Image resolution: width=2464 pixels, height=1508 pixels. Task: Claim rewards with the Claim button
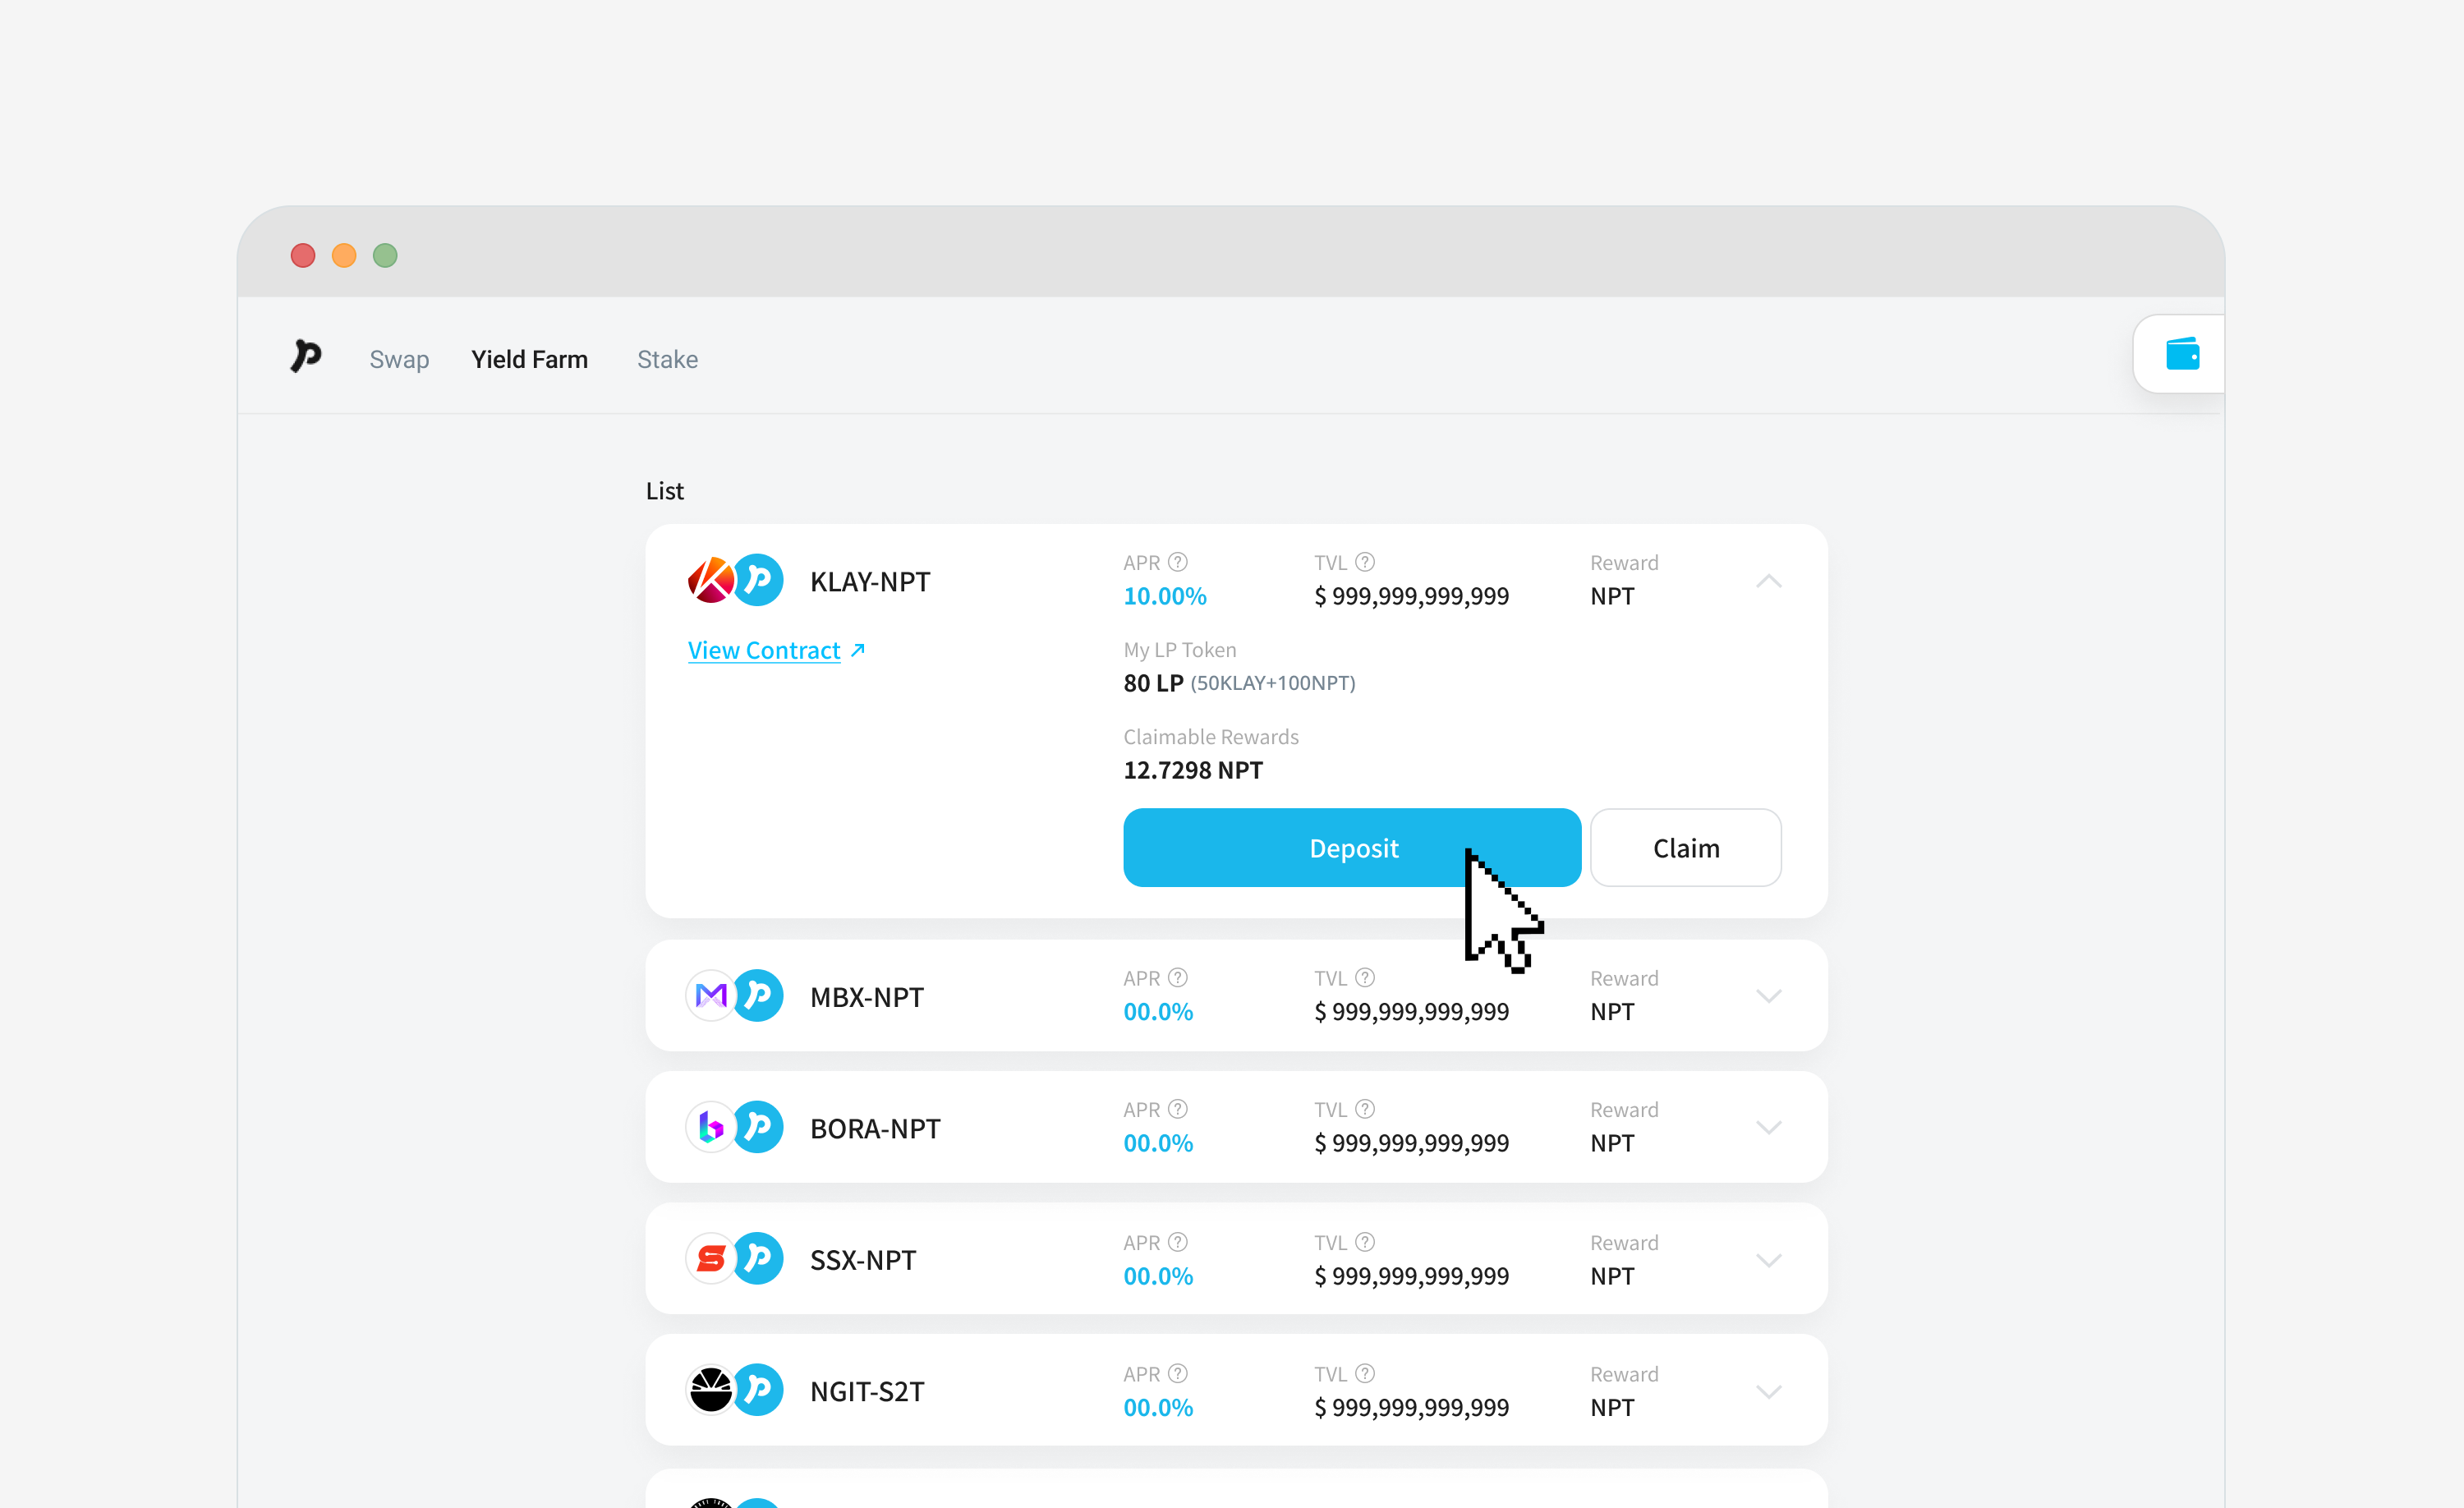1686,848
